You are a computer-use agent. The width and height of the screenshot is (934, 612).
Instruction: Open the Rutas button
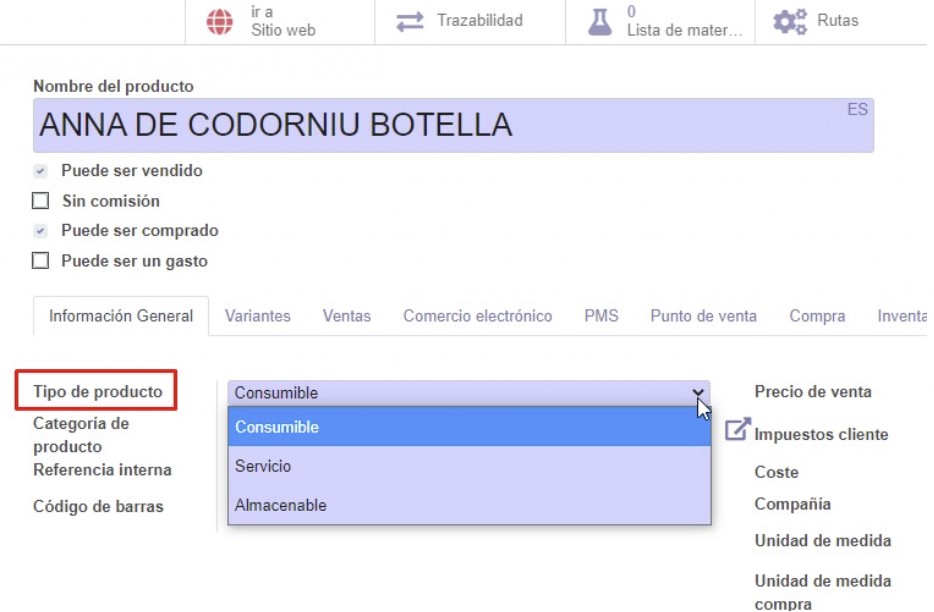(841, 21)
